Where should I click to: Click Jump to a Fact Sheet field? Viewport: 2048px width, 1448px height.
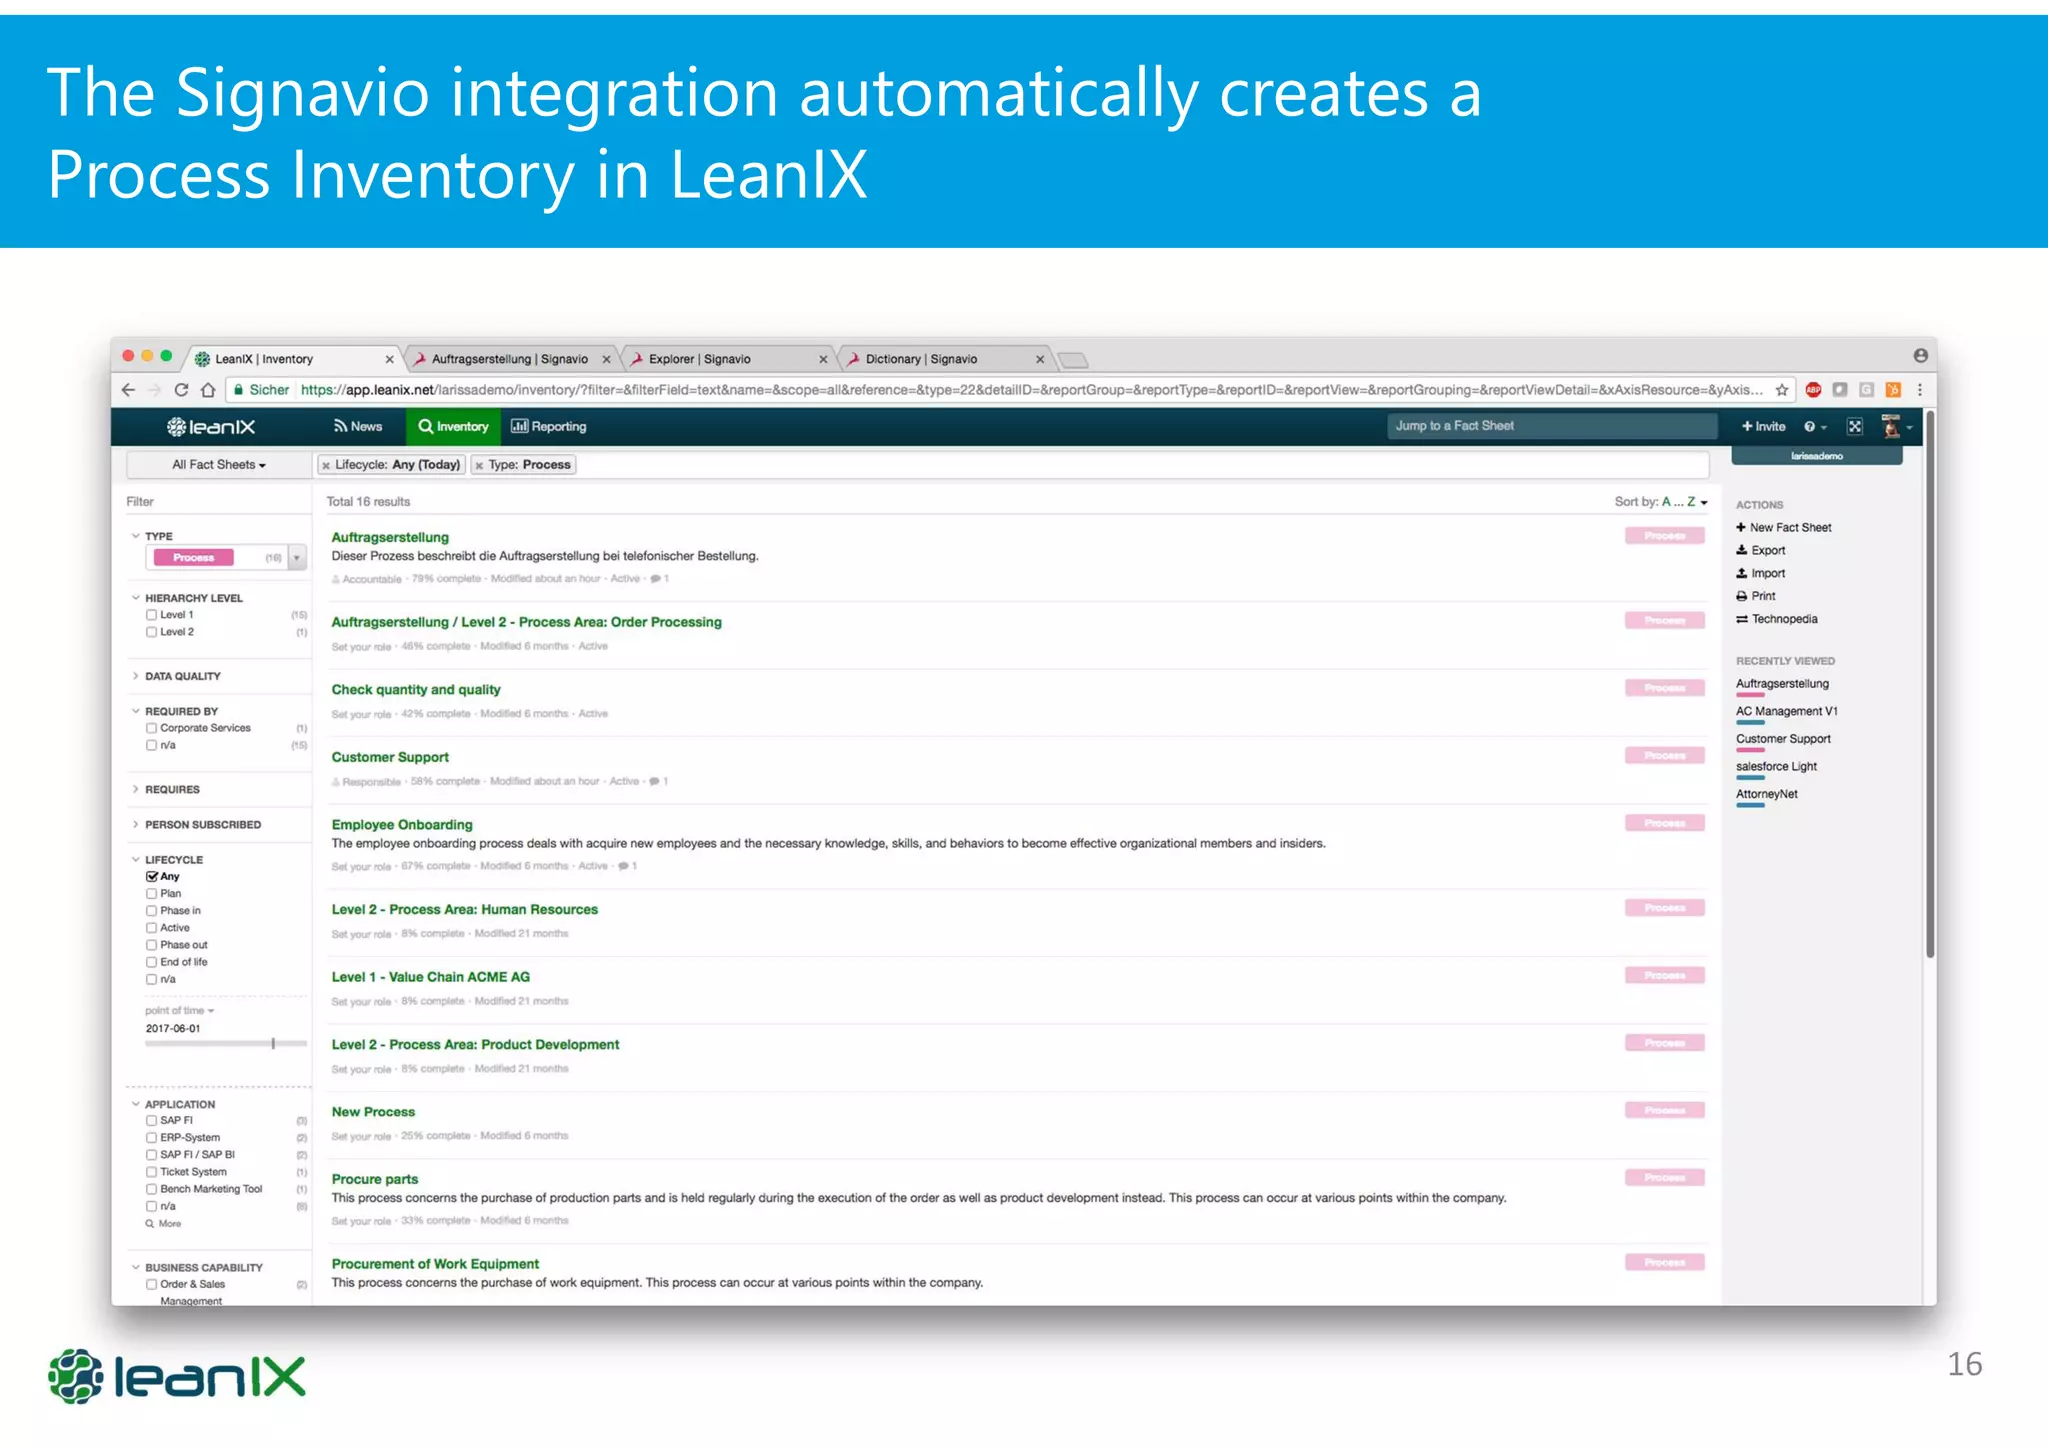[x=1552, y=426]
